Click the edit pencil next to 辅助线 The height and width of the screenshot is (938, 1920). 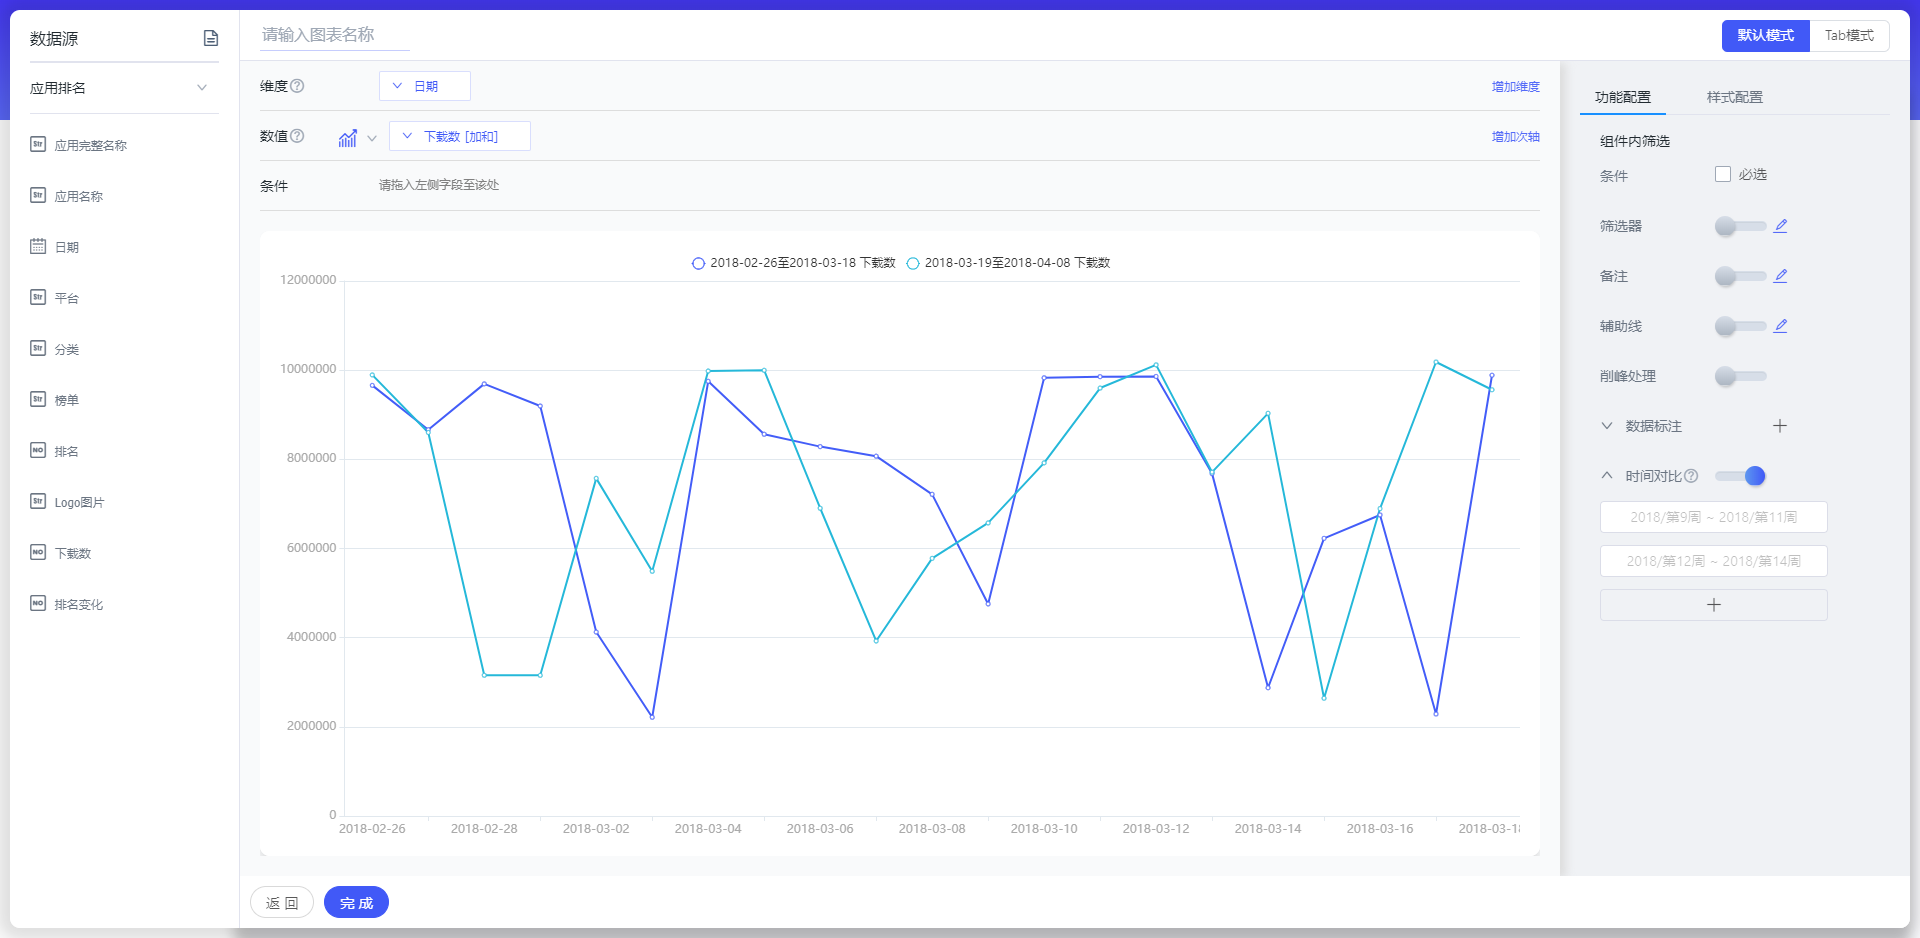[1780, 326]
